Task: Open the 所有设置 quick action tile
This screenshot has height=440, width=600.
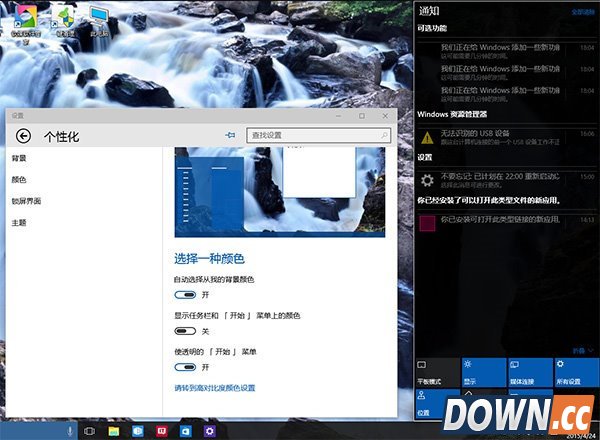Action: point(576,373)
